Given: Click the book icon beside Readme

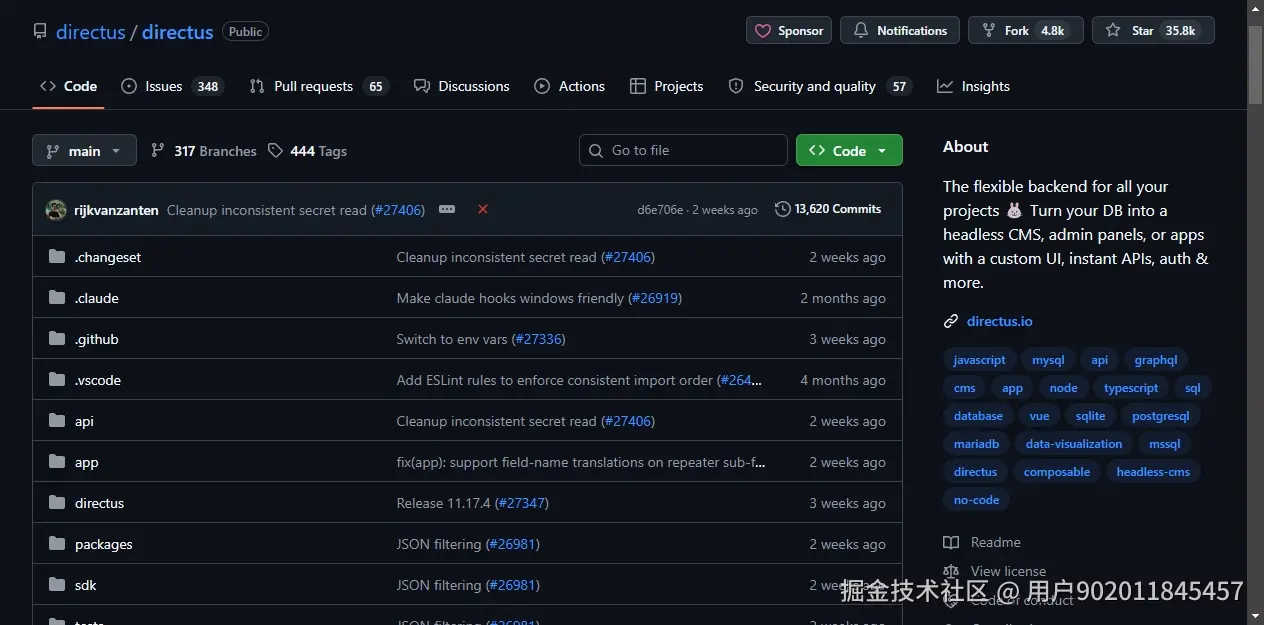Looking at the screenshot, I should (951, 542).
